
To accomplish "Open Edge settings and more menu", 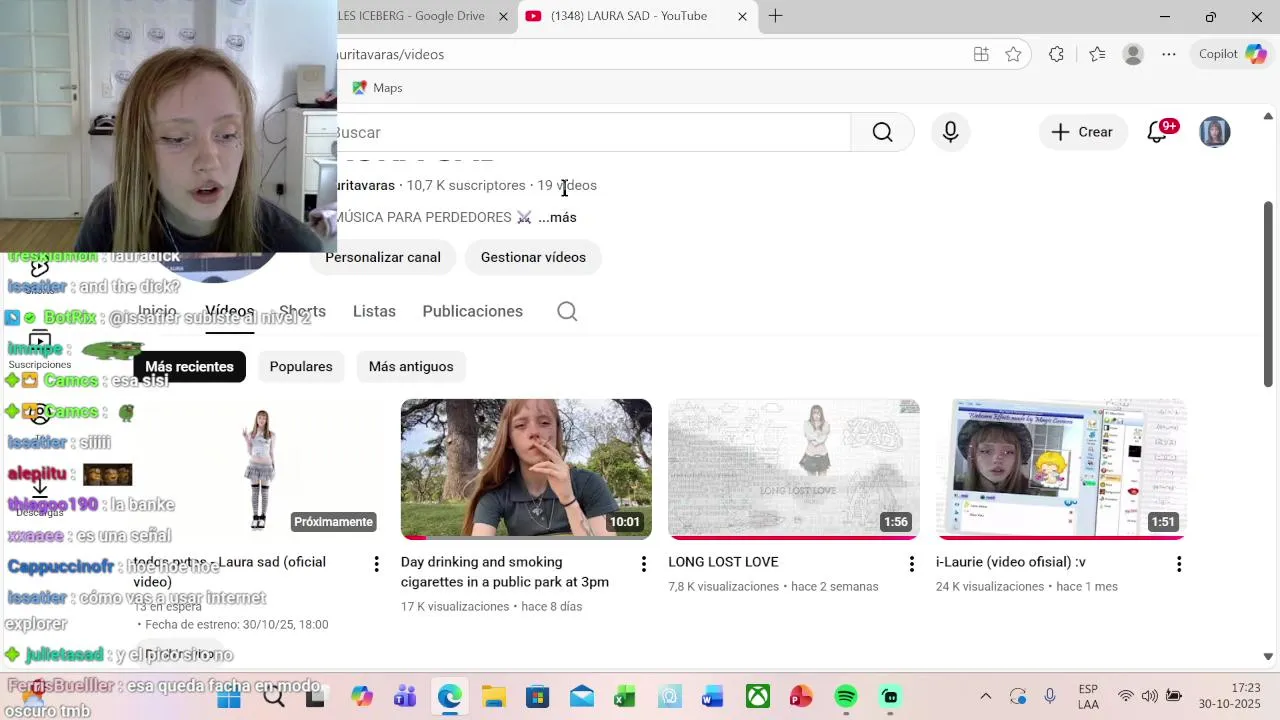I will tap(1169, 54).
